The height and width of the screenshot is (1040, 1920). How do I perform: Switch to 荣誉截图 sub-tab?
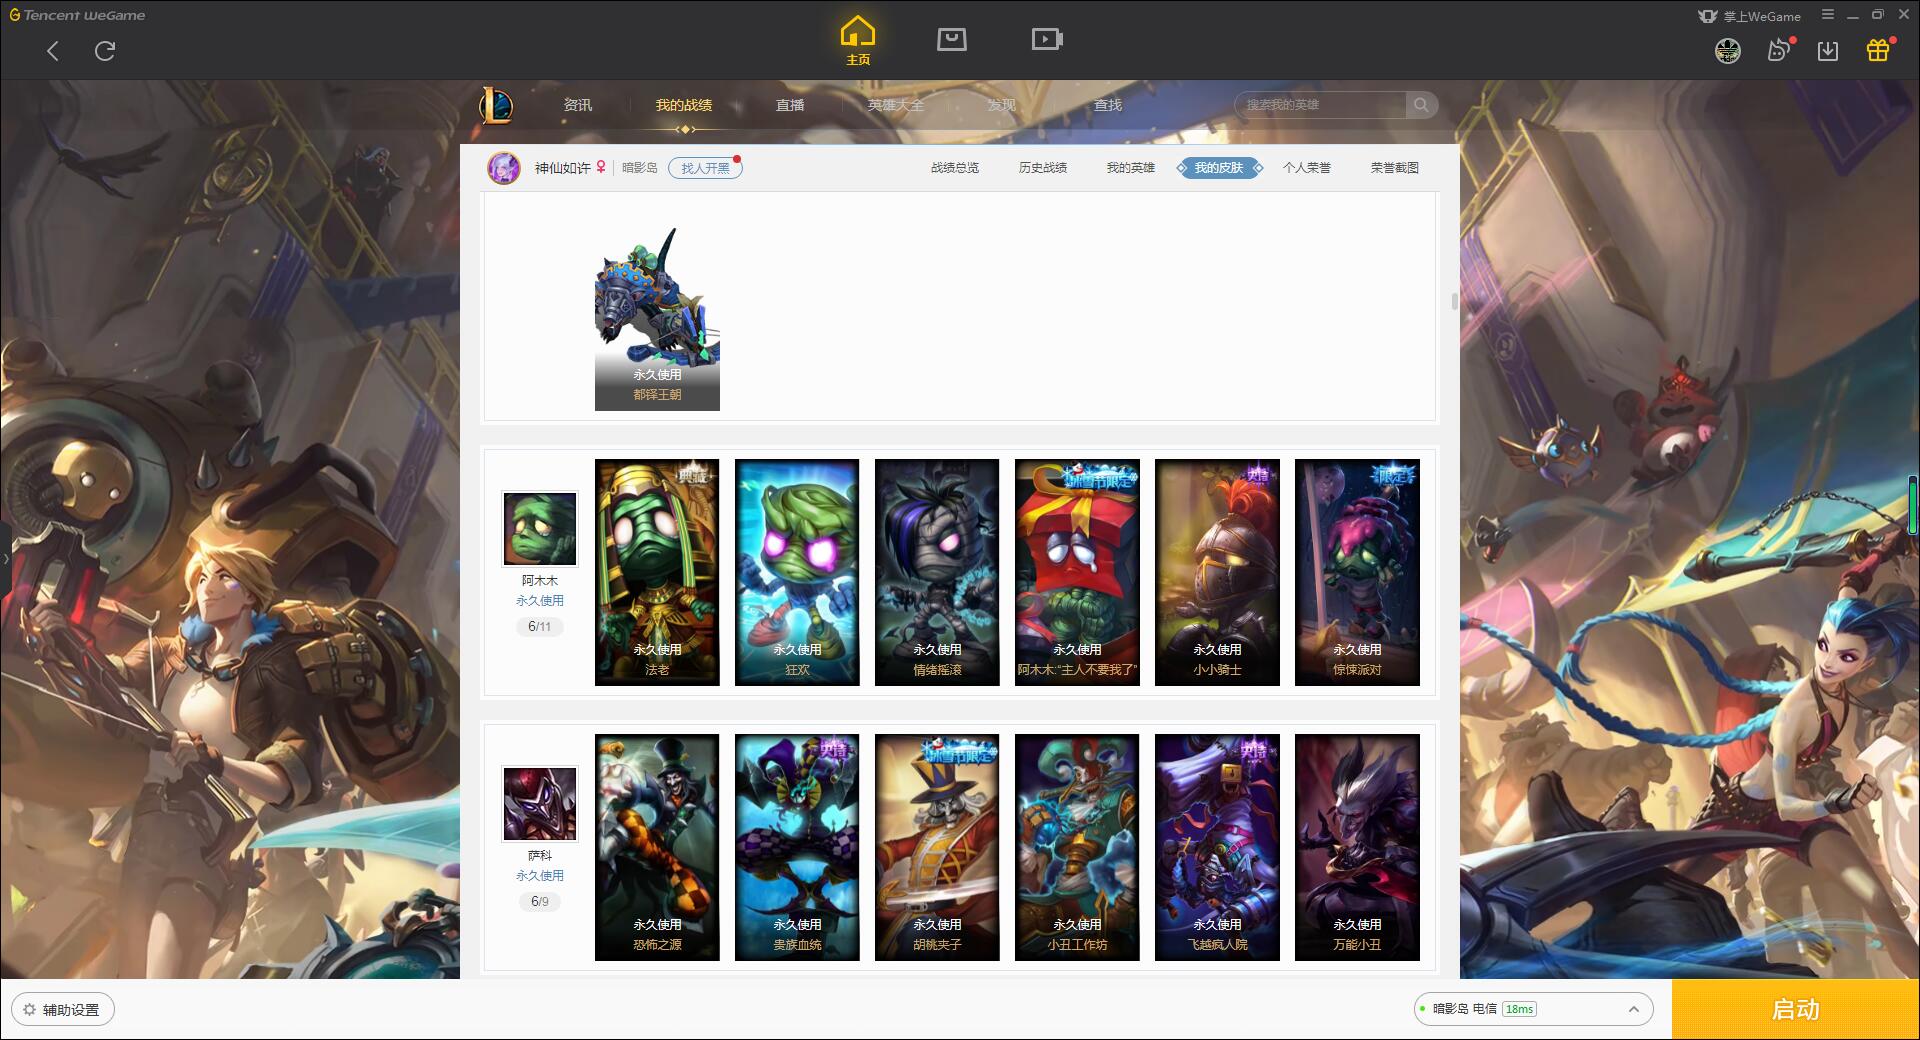tap(1394, 168)
